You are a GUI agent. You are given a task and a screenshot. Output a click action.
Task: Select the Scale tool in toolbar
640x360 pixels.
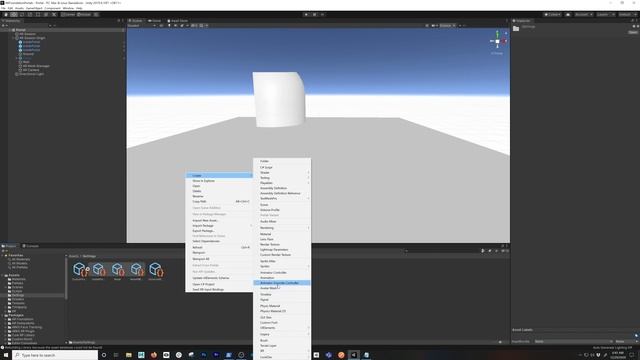coord(30,14)
